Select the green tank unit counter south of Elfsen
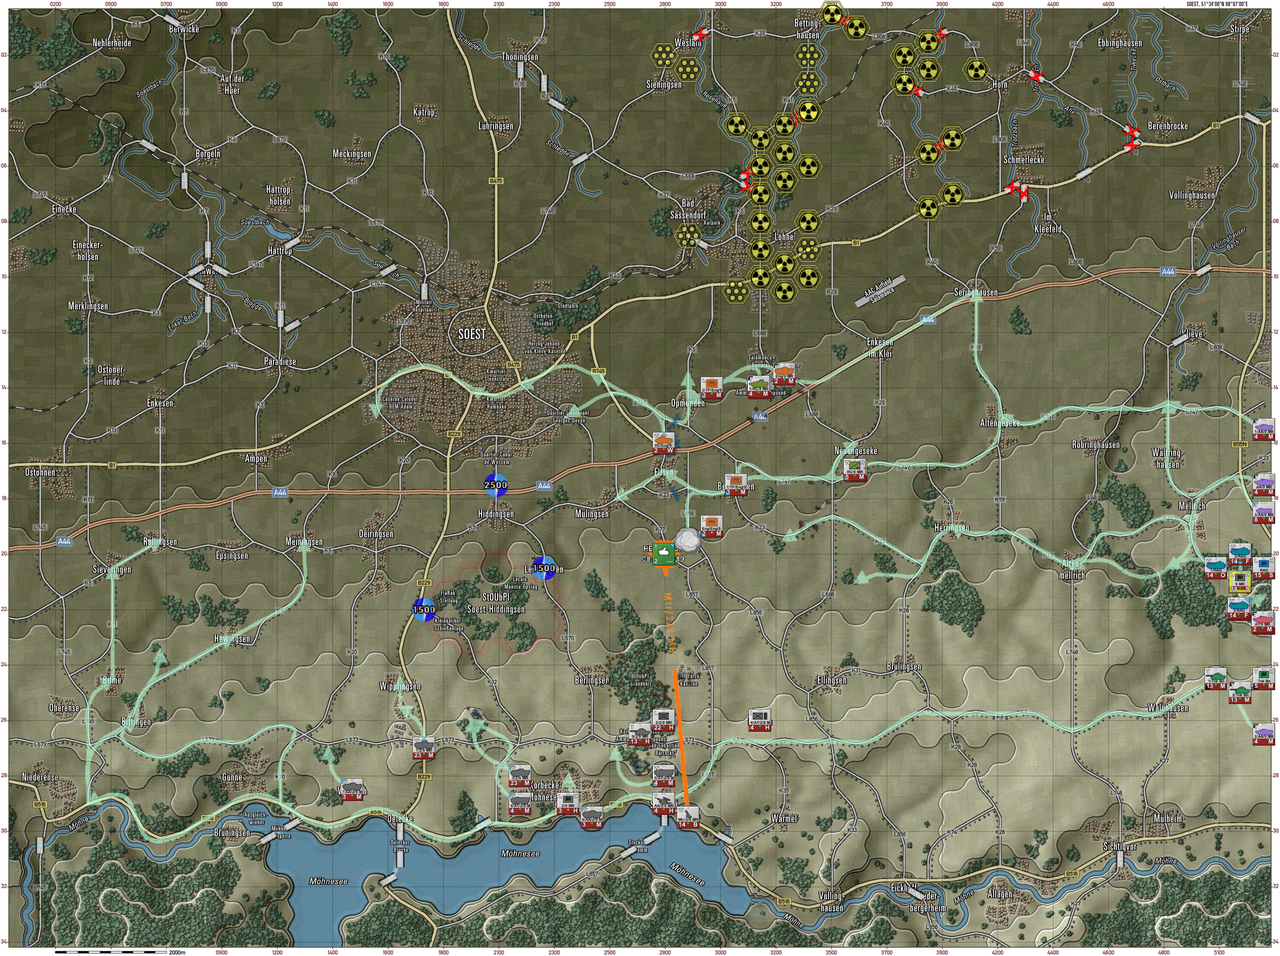 [664, 554]
